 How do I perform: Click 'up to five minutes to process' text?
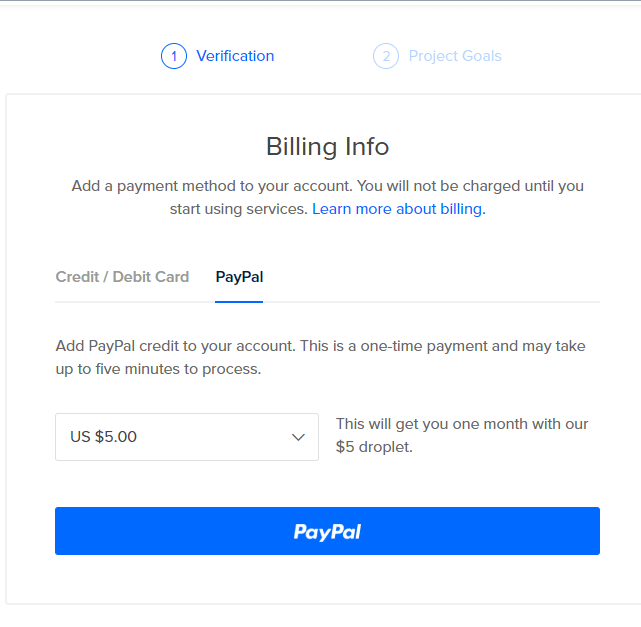click(x=158, y=369)
